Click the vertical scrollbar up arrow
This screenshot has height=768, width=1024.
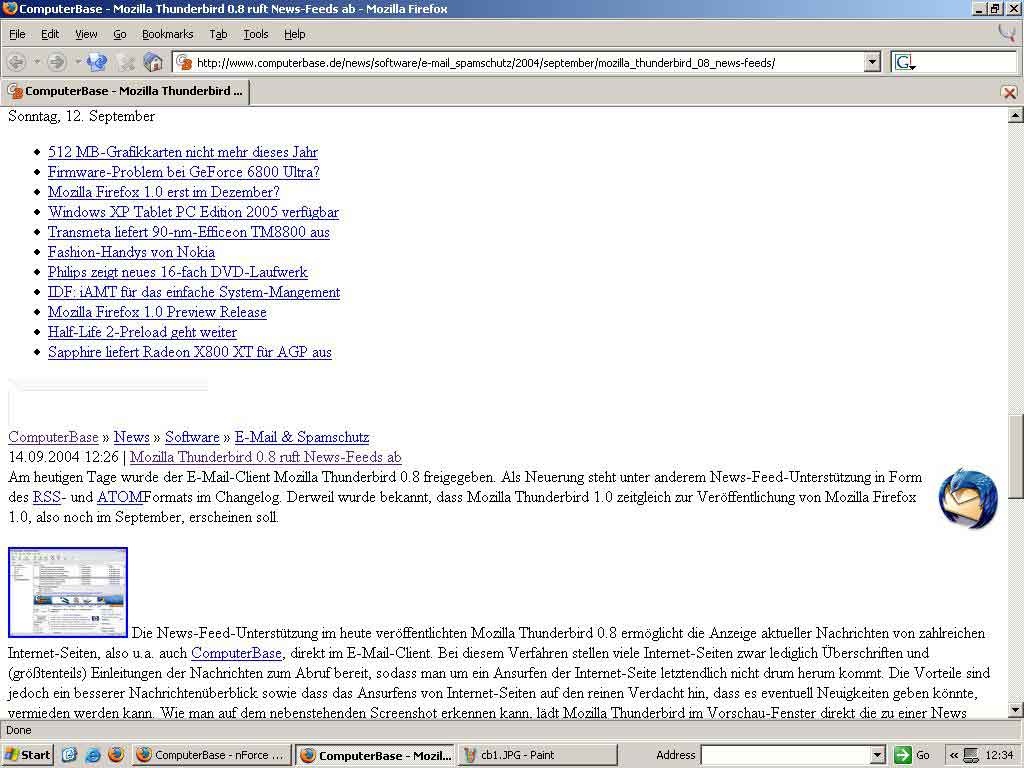[1016, 116]
